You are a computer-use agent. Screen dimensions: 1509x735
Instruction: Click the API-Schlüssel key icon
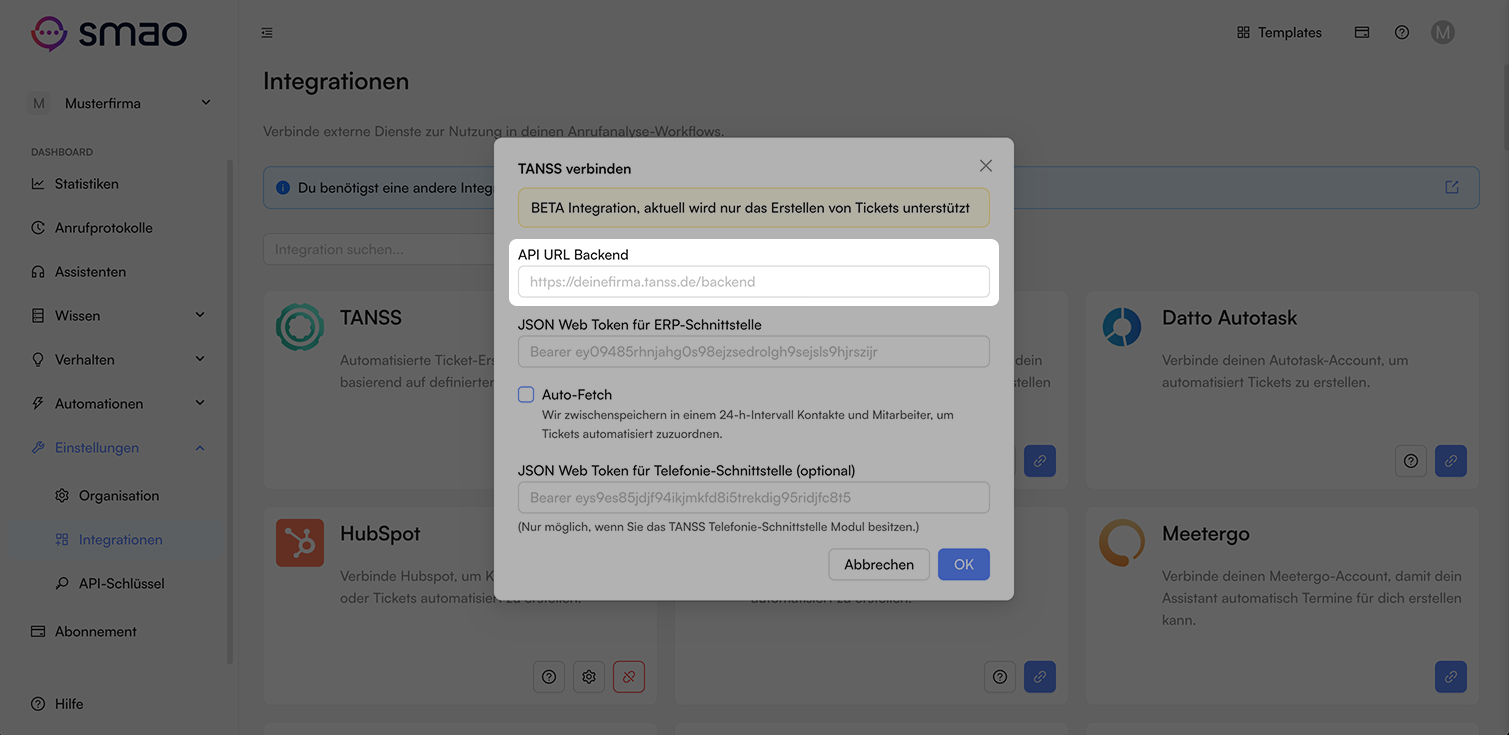click(62, 584)
